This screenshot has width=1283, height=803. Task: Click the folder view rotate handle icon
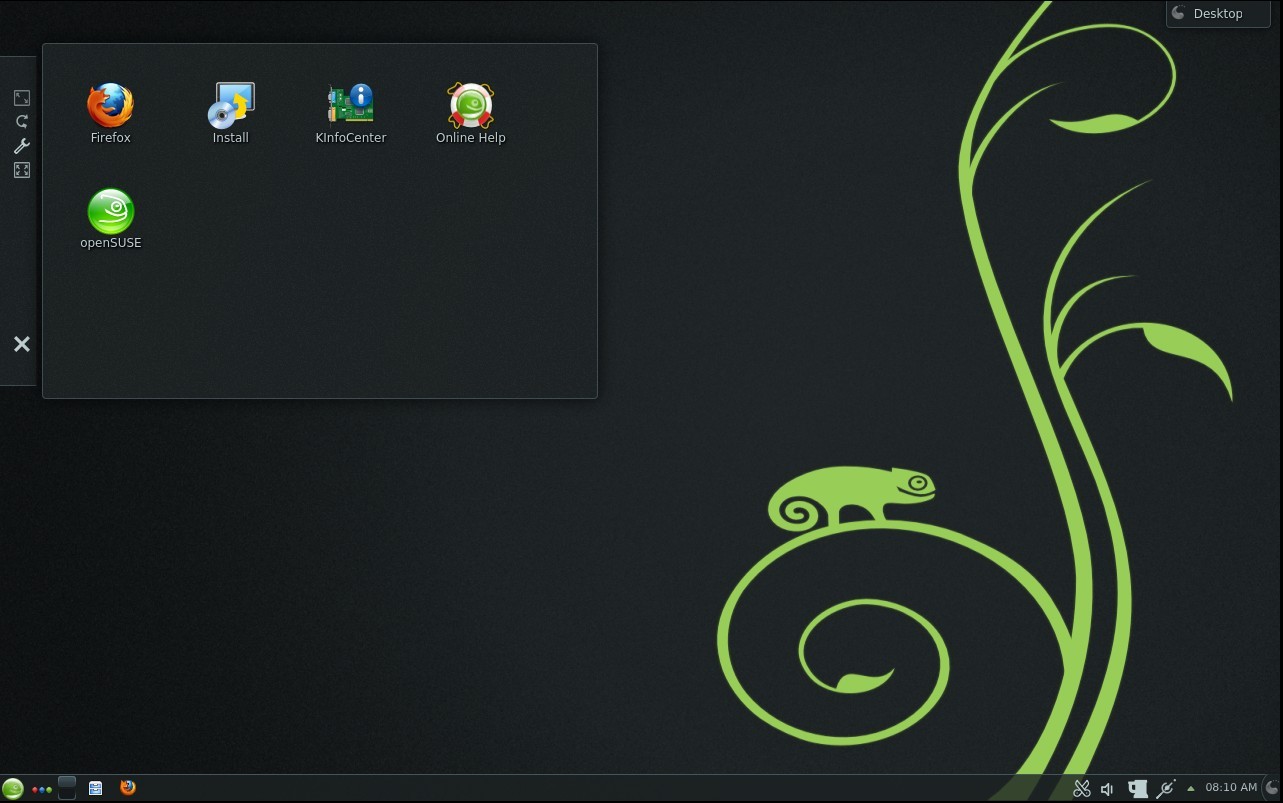point(22,122)
